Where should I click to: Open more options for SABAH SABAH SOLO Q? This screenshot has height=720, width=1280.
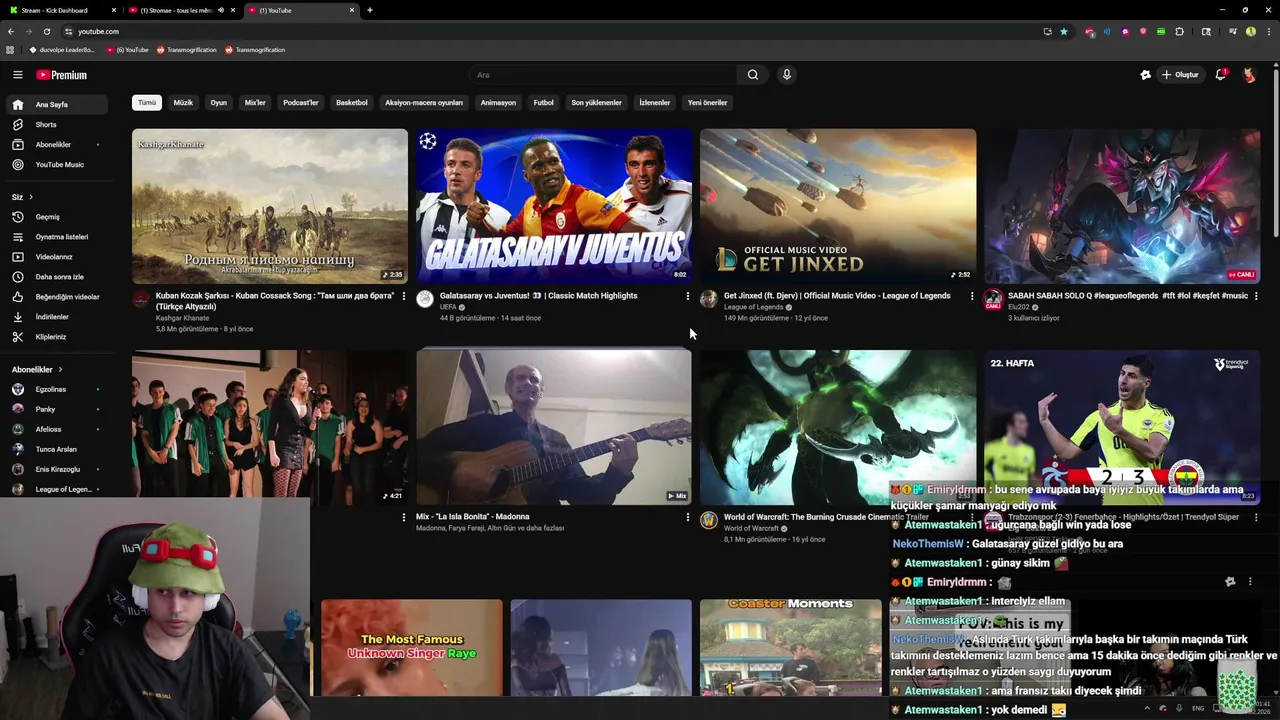pos(1256,296)
